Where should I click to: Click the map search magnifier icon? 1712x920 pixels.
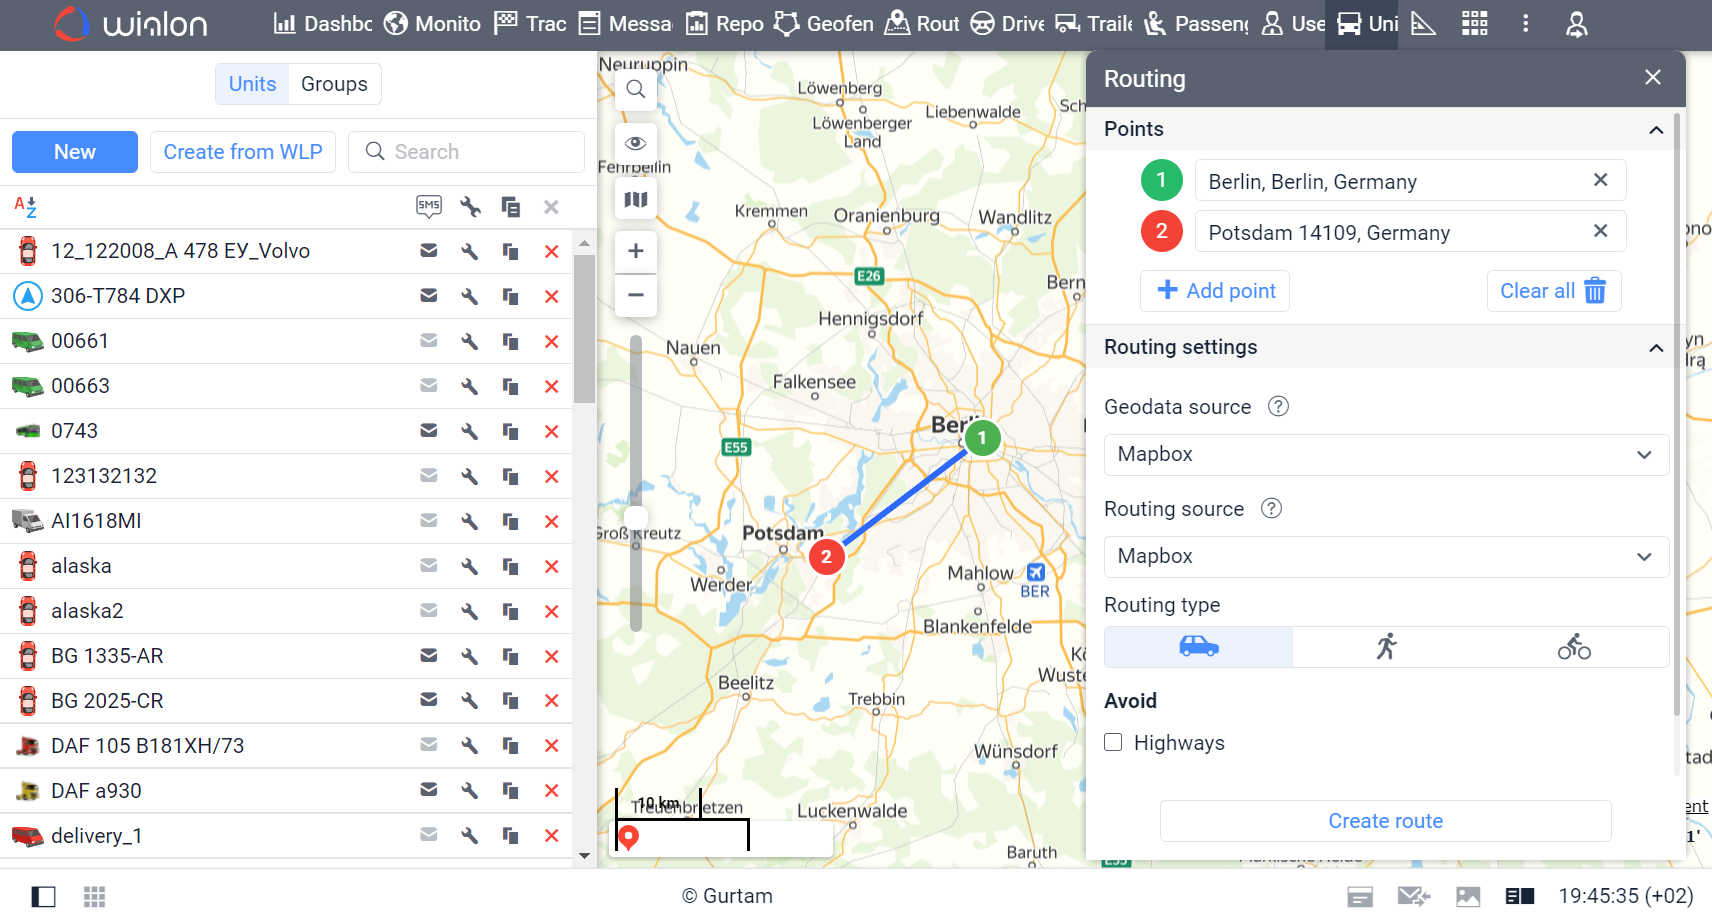636,90
